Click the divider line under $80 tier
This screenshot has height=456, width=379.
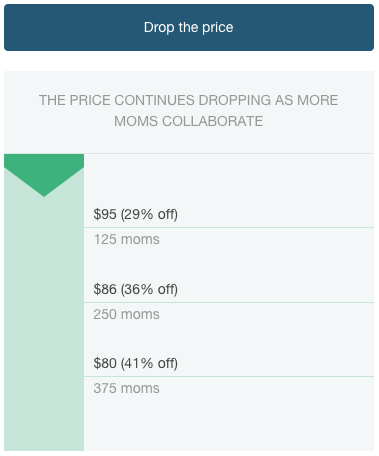point(229,377)
